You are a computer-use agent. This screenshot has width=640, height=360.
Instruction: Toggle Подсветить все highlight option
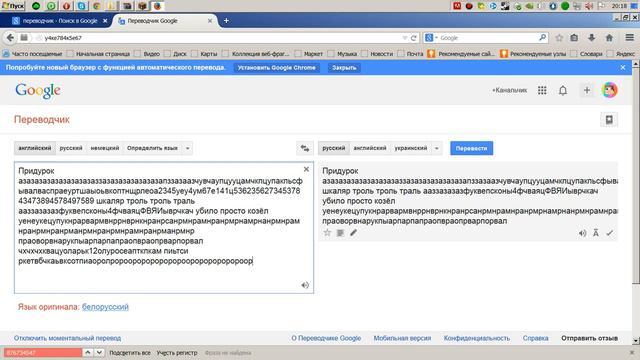pyautogui.click(x=130, y=353)
